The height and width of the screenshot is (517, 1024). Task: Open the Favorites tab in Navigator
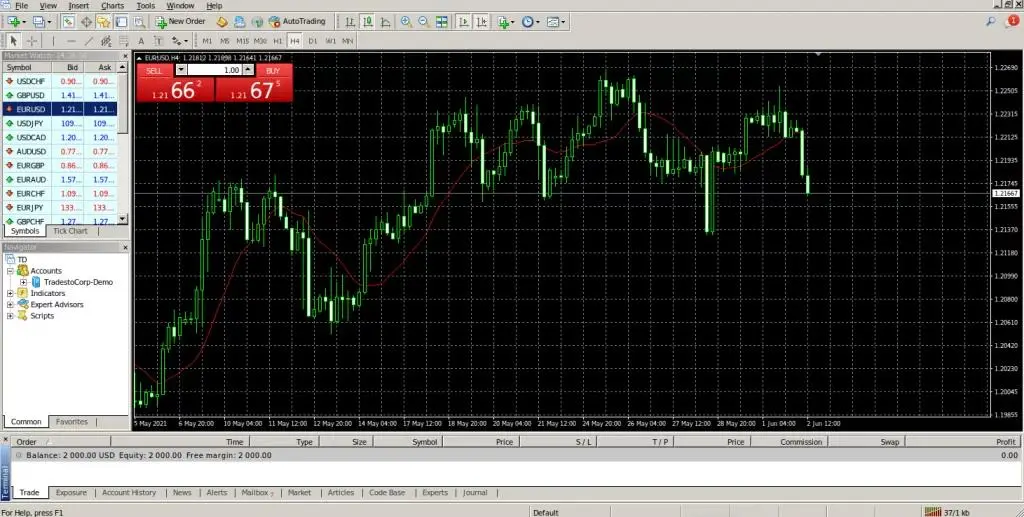pyautogui.click(x=72, y=422)
